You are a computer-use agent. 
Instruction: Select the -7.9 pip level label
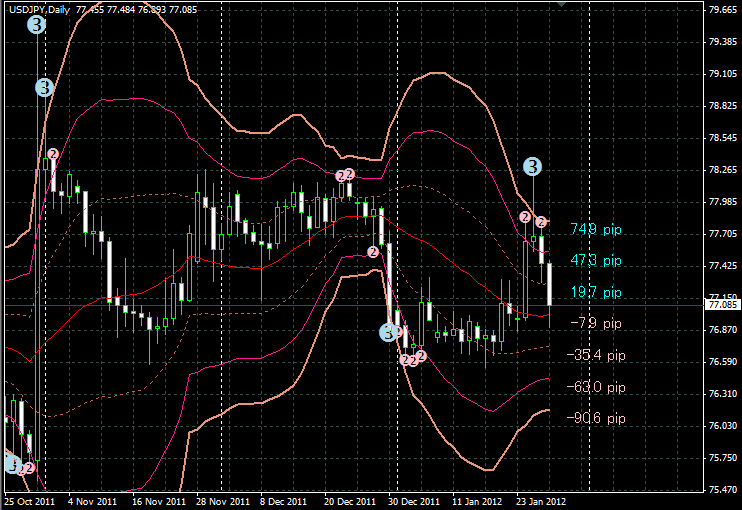[x=596, y=323]
